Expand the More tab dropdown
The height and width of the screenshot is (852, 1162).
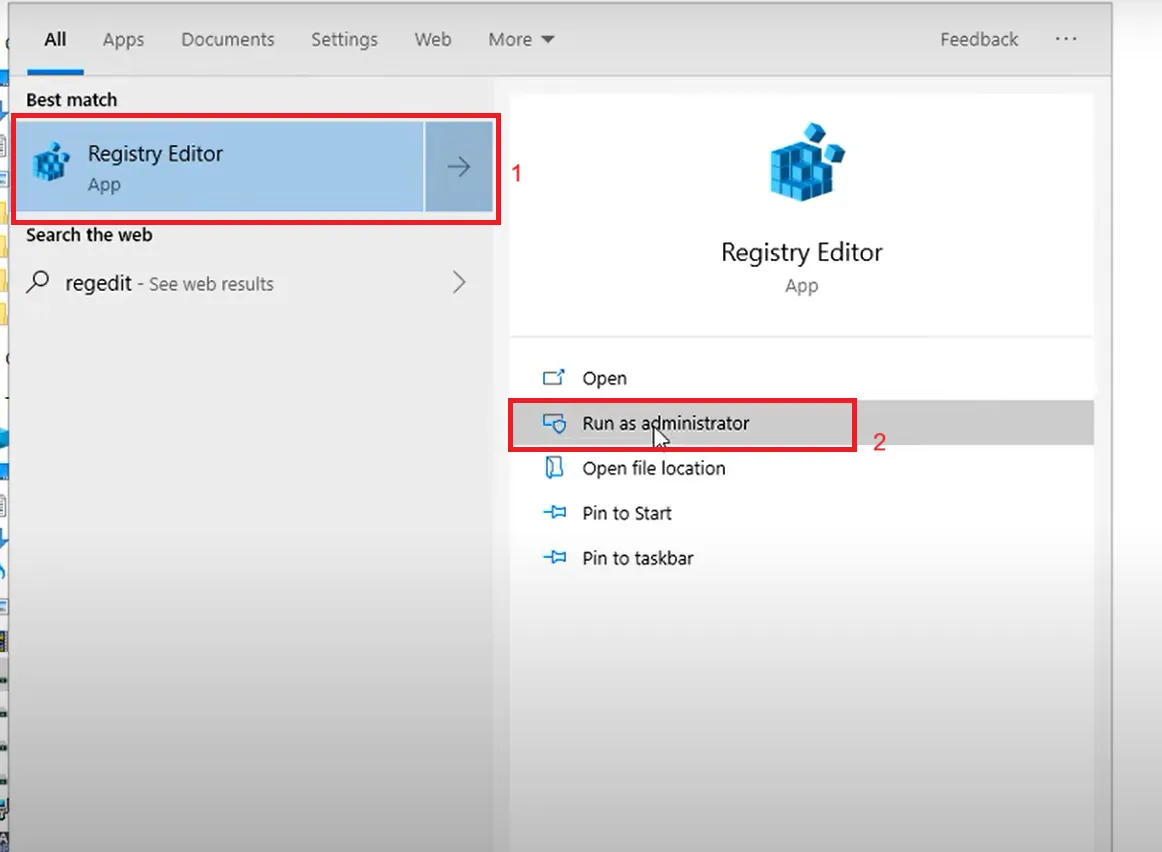[x=519, y=39]
